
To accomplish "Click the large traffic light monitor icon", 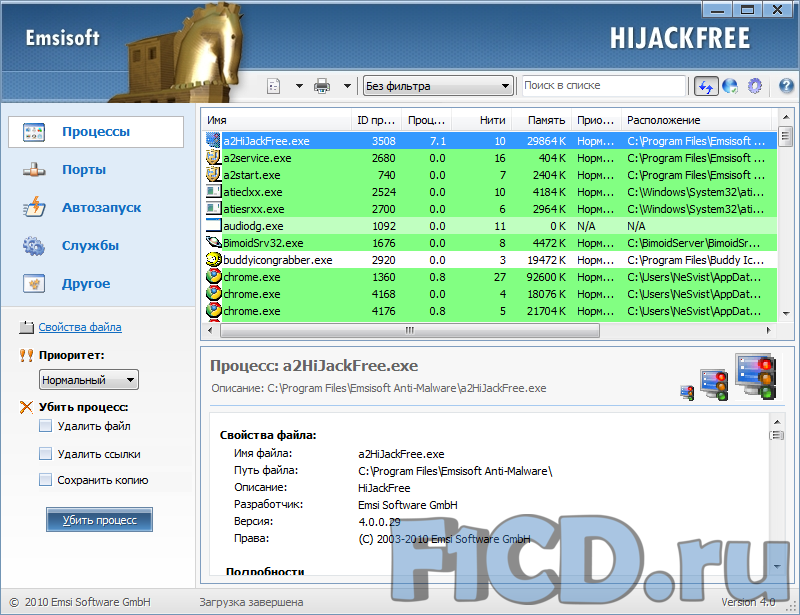I will pyautogui.click(x=756, y=376).
